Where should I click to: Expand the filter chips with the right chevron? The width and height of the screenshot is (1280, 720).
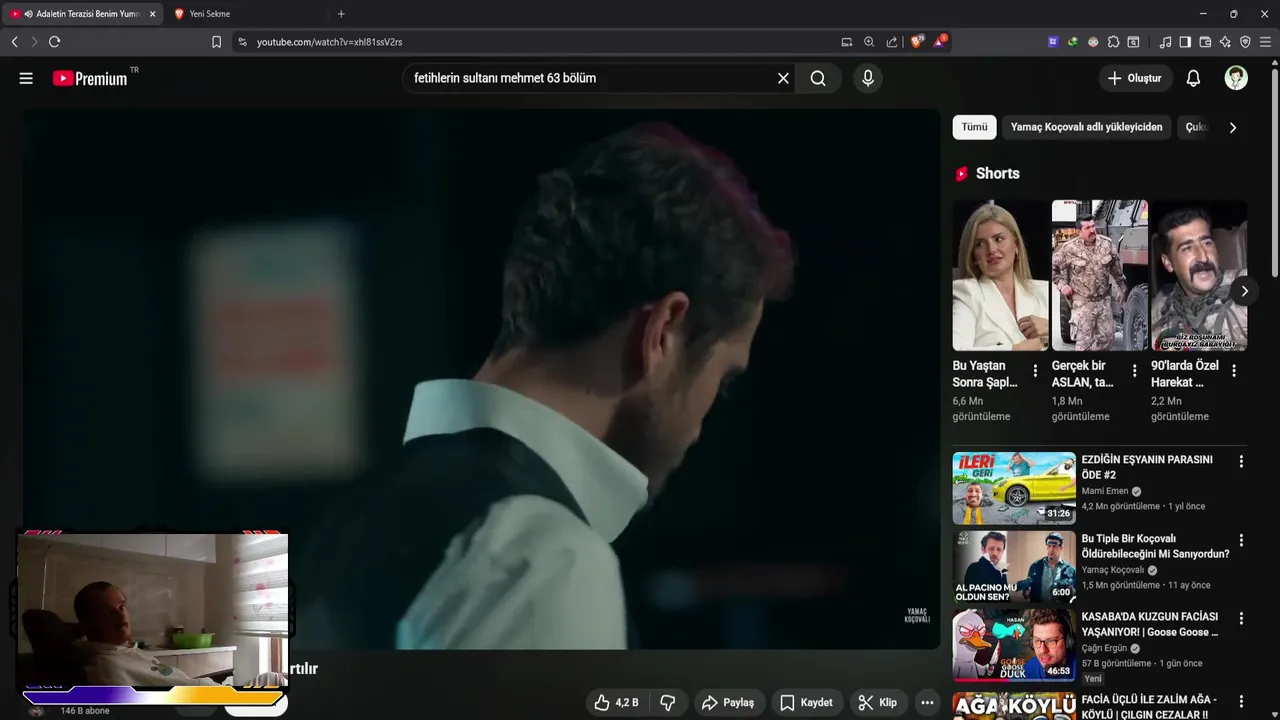pos(1232,127)
